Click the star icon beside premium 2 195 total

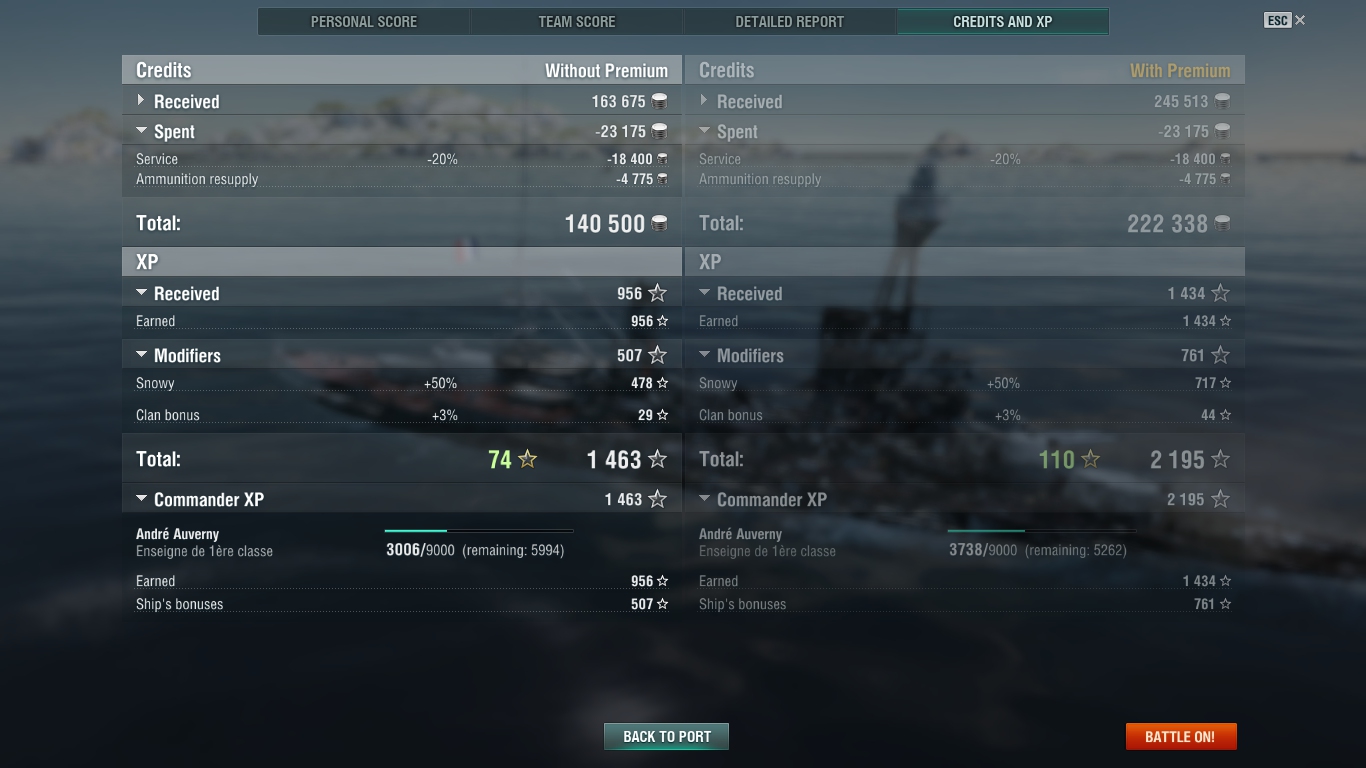(1220, 459)
